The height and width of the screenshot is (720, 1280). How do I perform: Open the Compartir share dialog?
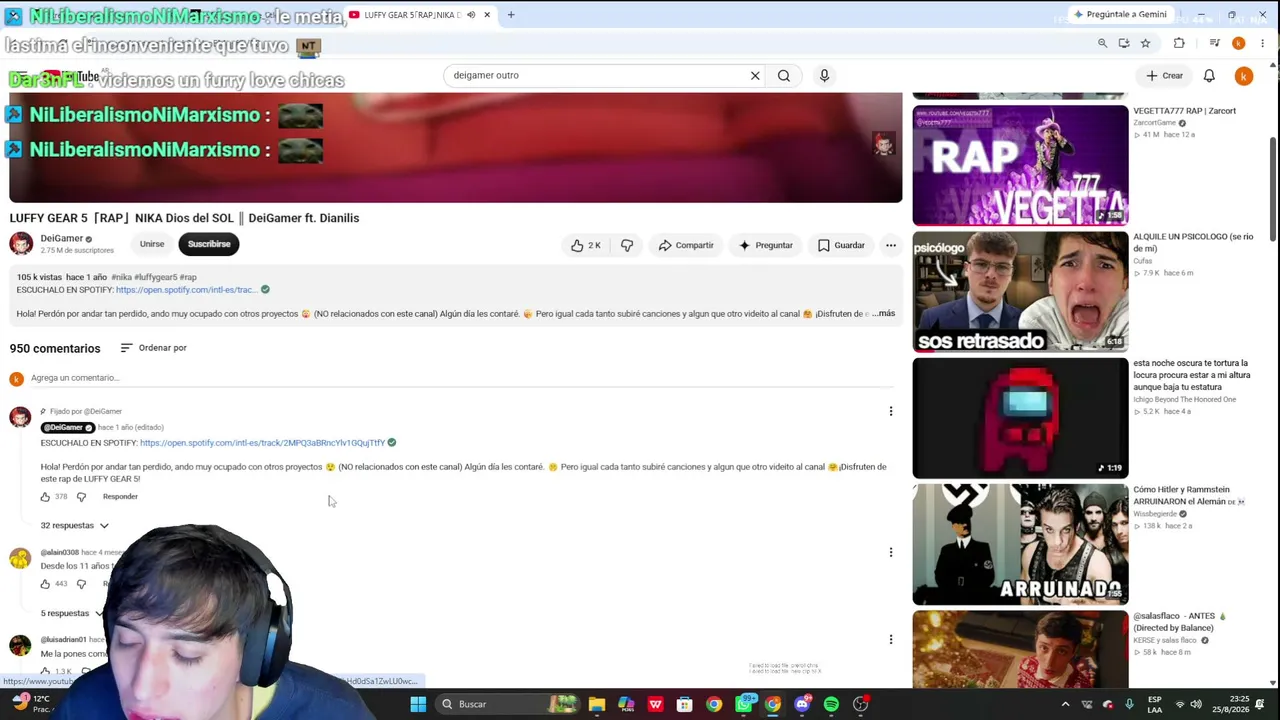tap(686, 245)
